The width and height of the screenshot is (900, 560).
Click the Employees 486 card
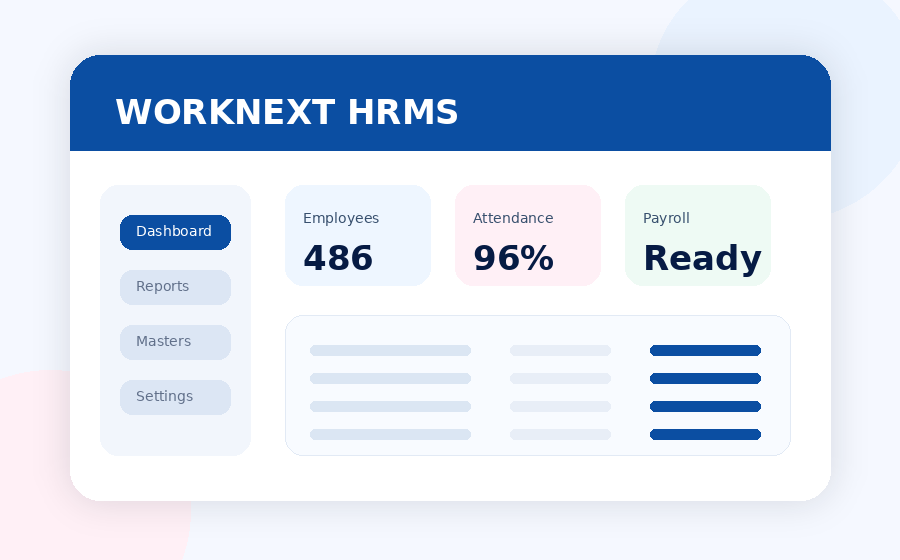[358, 235]
